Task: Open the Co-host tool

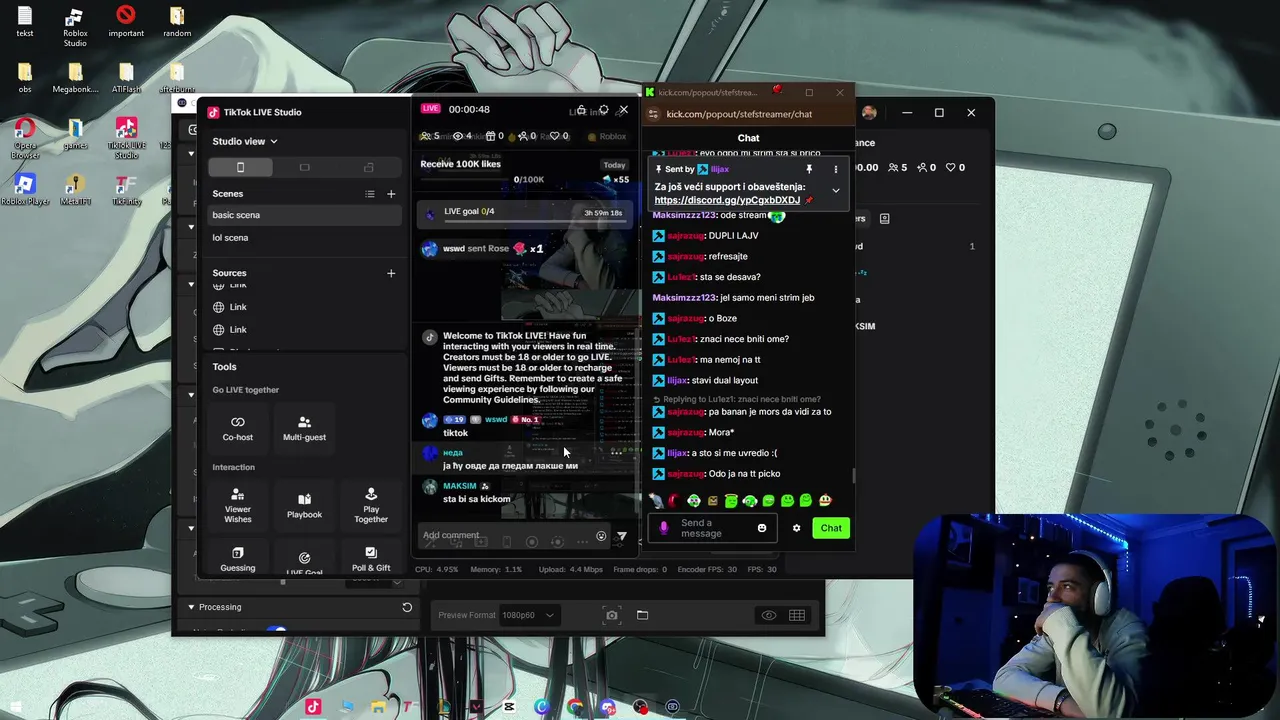Action: pyautogui.click(x=238, y=428)
